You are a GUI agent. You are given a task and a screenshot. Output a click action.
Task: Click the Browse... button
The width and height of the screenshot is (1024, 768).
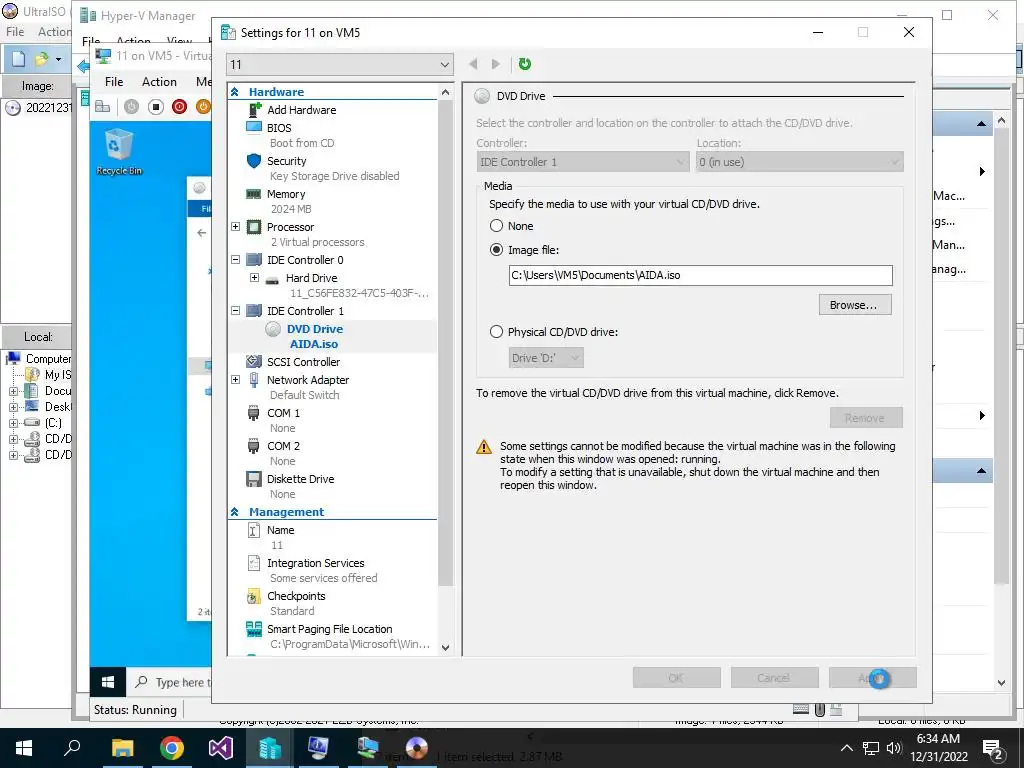[855, 305]
